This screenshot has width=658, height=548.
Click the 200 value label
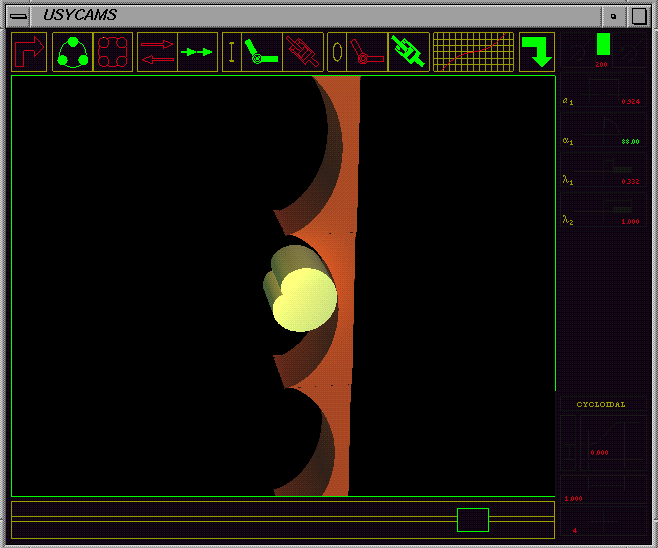tap(601, 65)
